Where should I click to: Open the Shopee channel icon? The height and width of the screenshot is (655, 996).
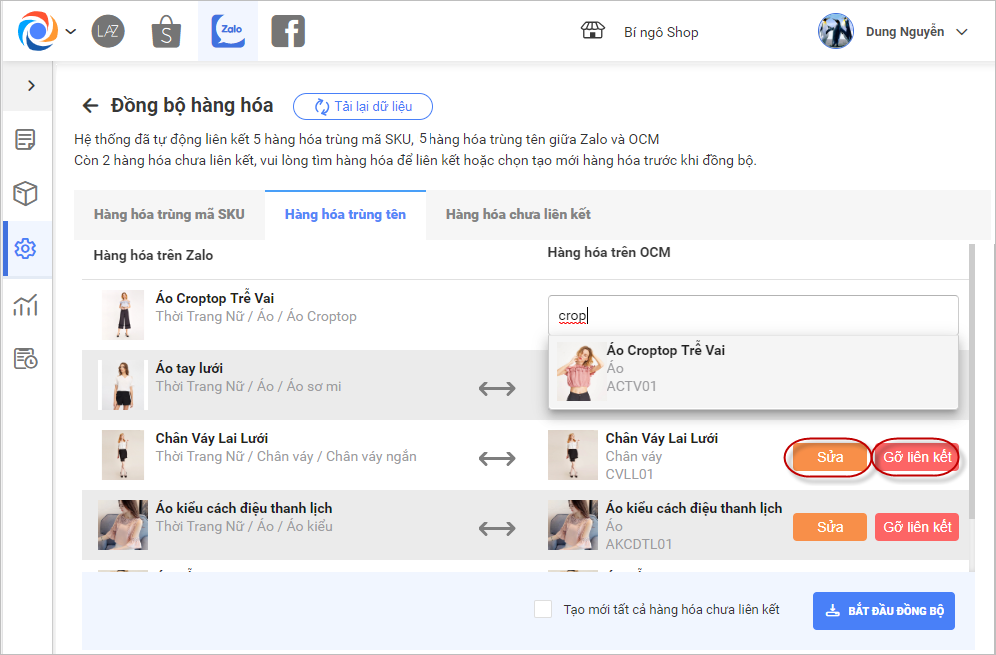(x=166, y=32)
